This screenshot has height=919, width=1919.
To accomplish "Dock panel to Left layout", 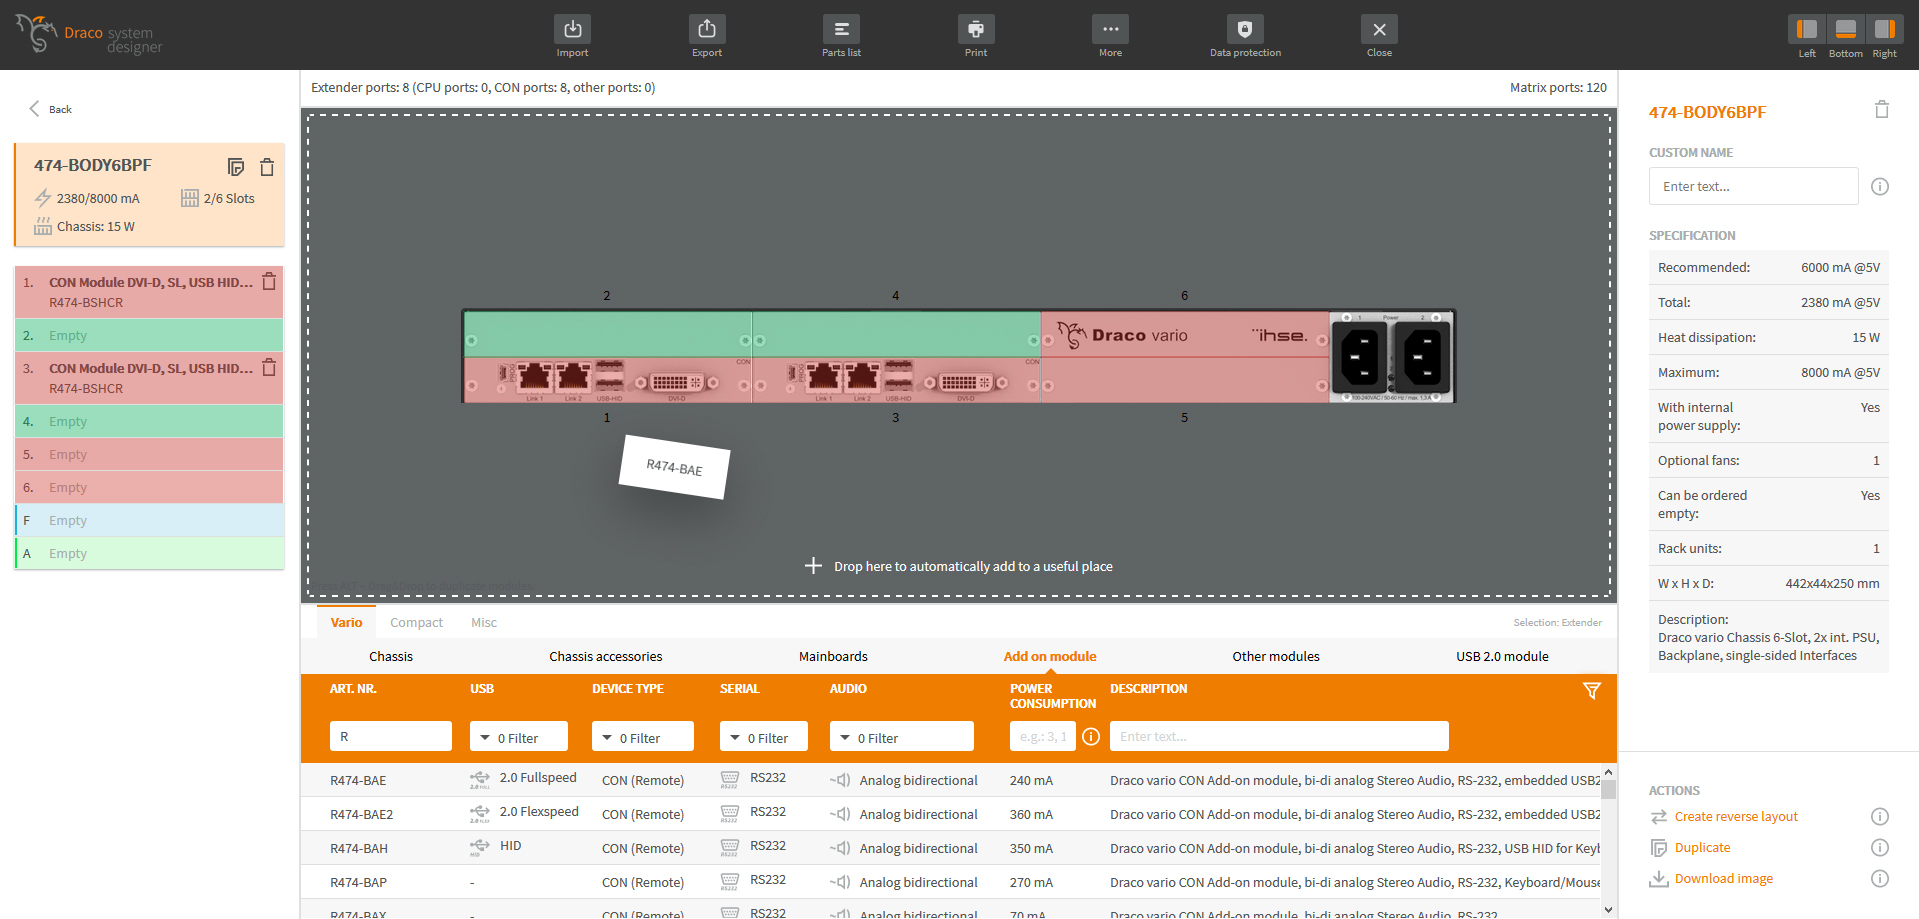I will (1806, 30).
